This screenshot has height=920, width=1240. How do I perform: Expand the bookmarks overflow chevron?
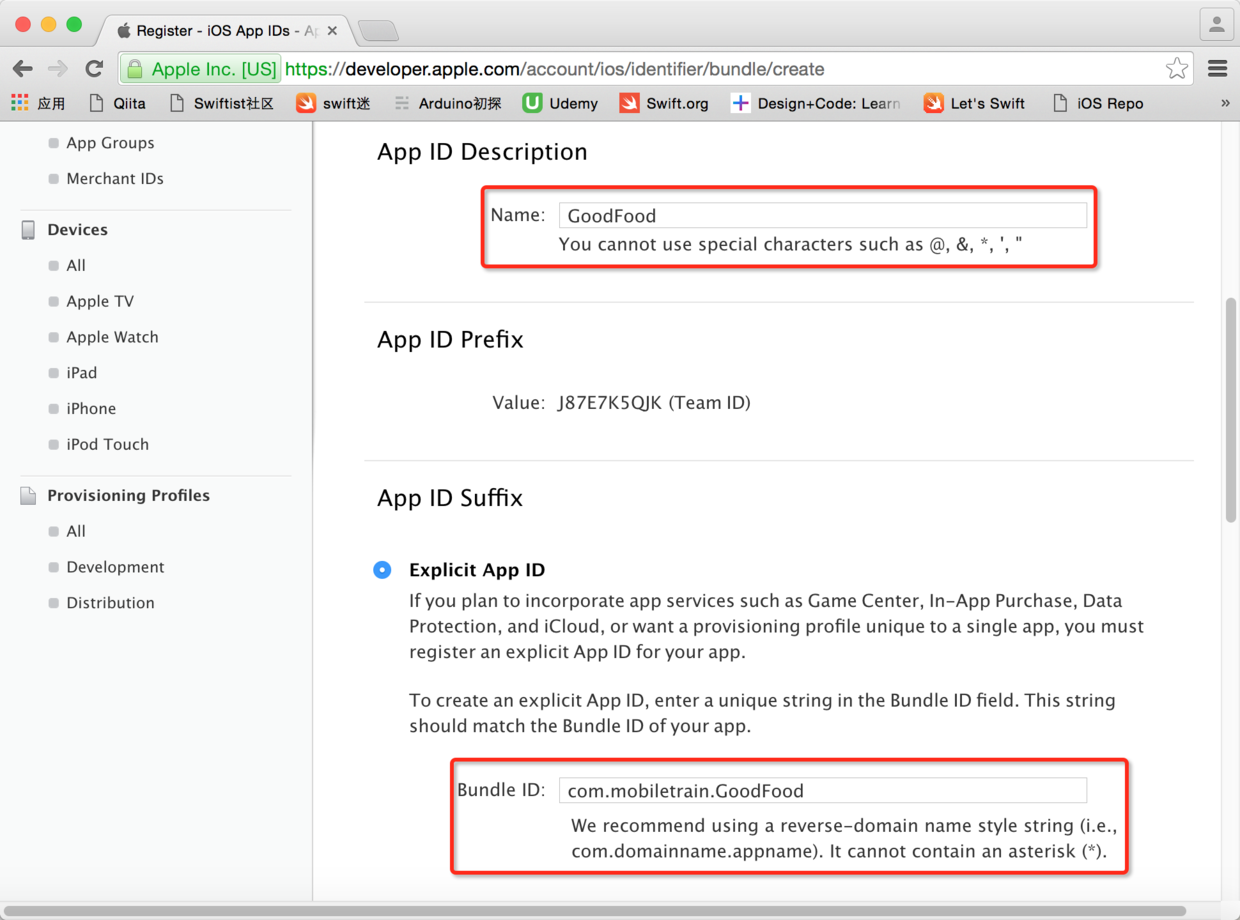tap(1225, 103)
